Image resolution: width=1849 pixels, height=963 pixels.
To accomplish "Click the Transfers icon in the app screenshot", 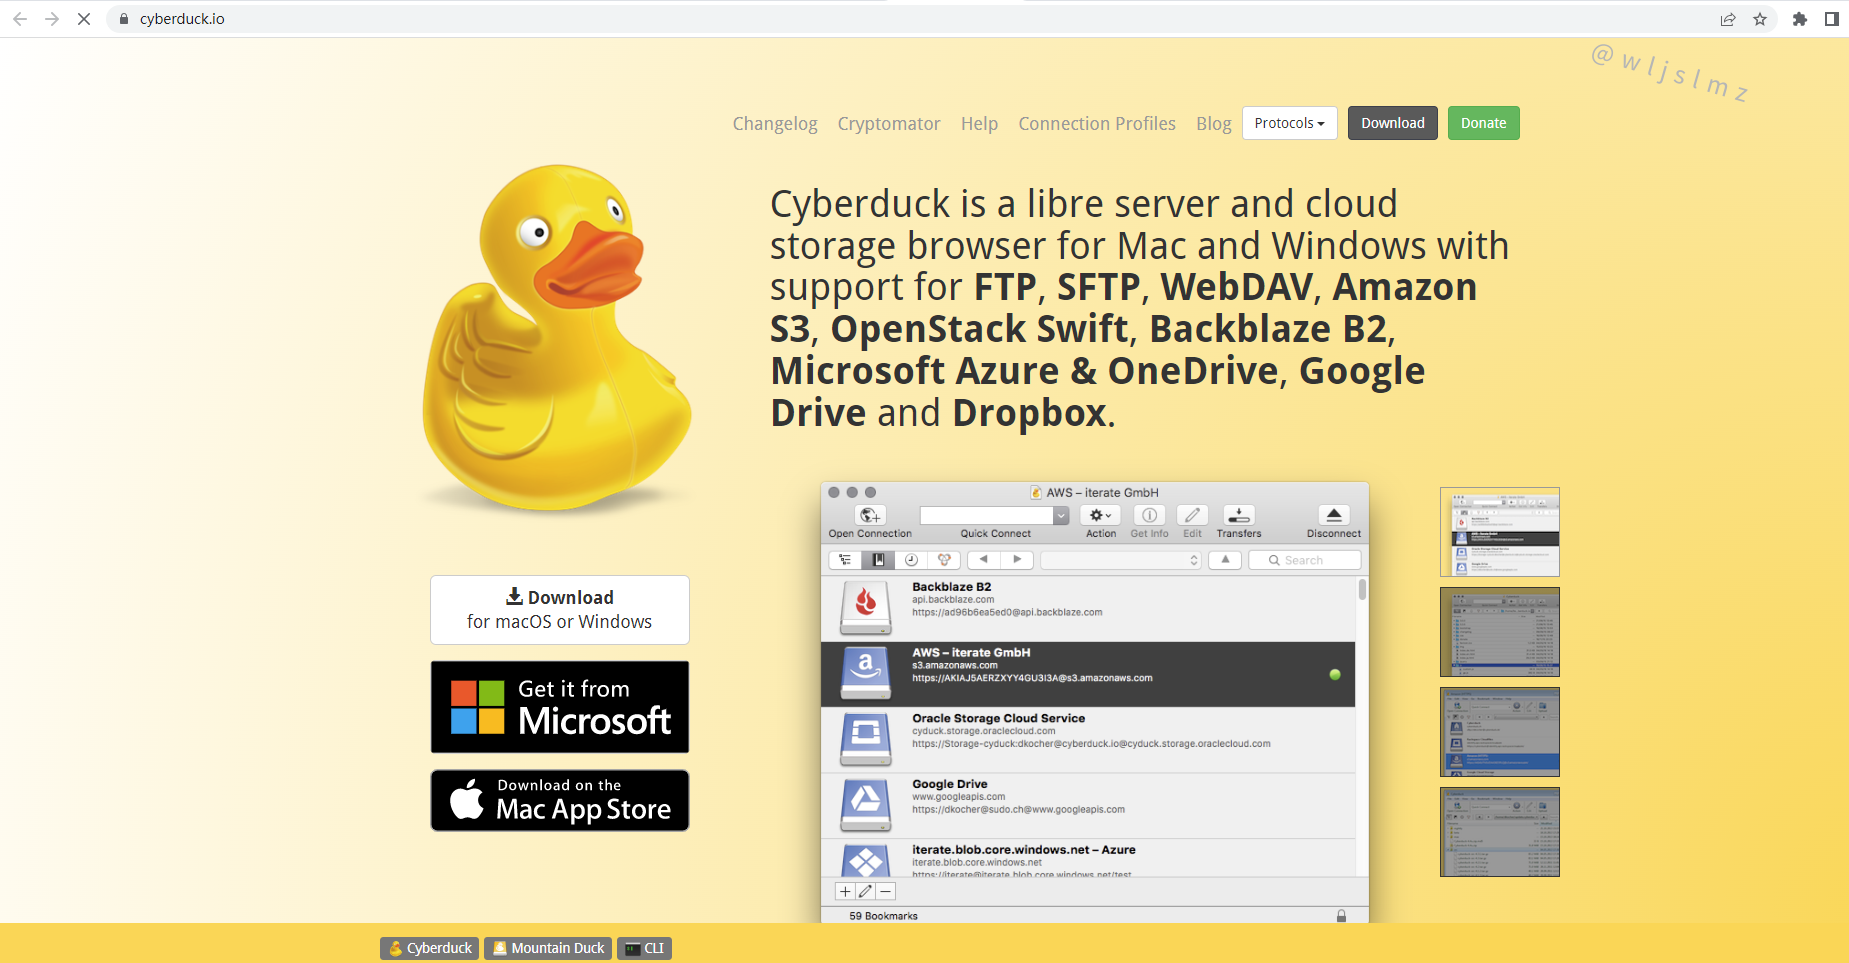I will click(1239, 515).
